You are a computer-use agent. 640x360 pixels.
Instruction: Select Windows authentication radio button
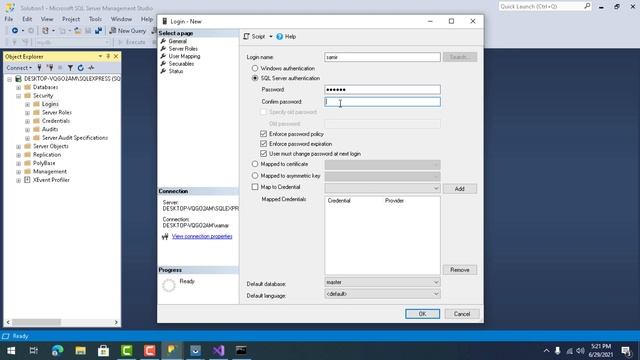tap(255, 68)
